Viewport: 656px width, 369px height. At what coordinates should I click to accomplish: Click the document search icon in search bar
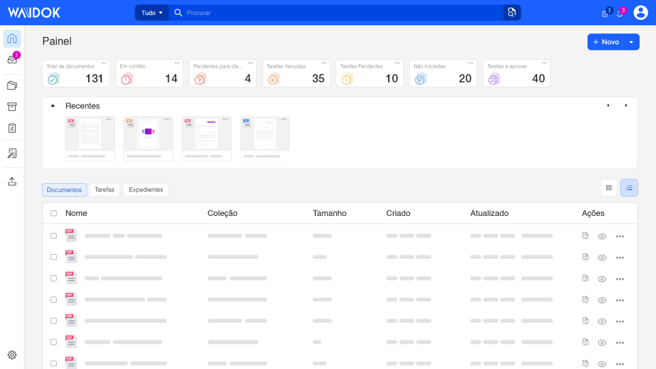pos(512,13)
